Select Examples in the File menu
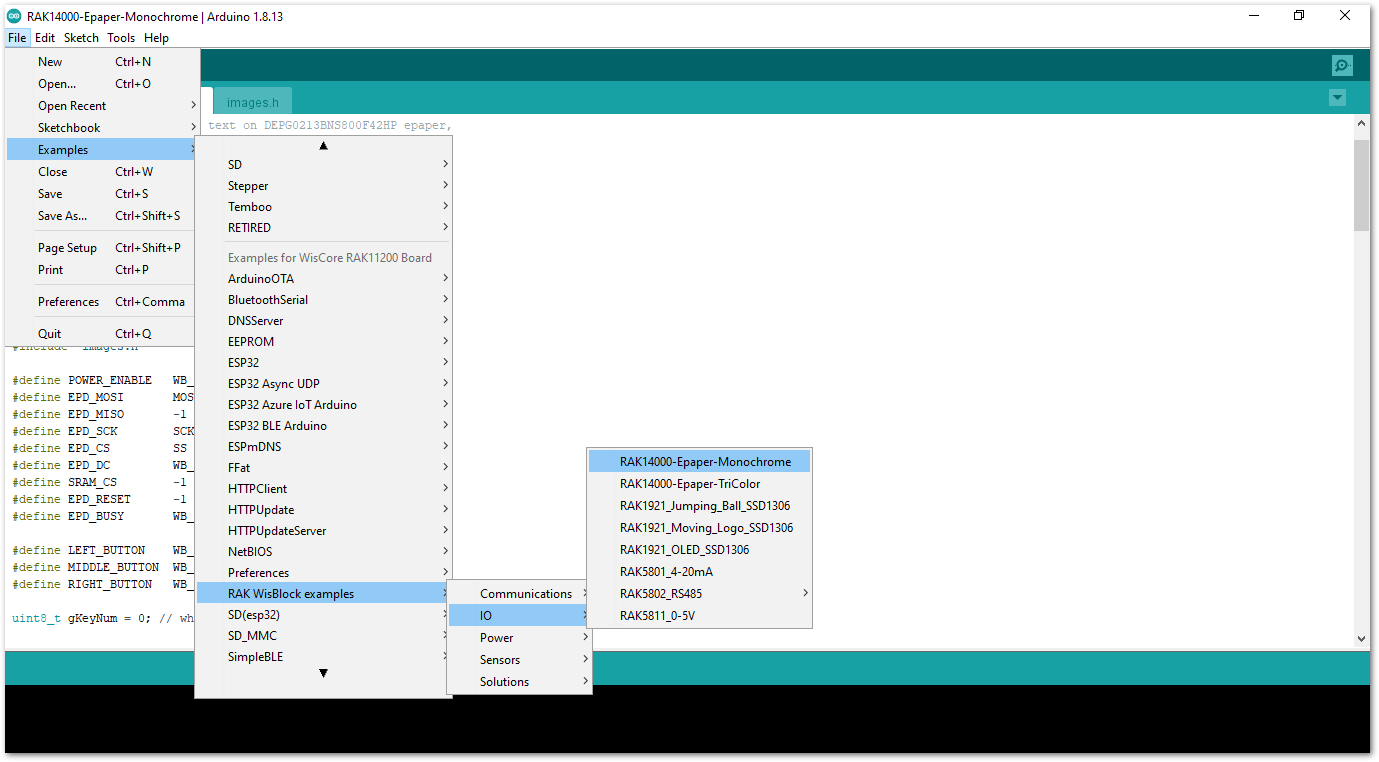The height and width of the screenshot is (762, 1379). pos(102,150)
